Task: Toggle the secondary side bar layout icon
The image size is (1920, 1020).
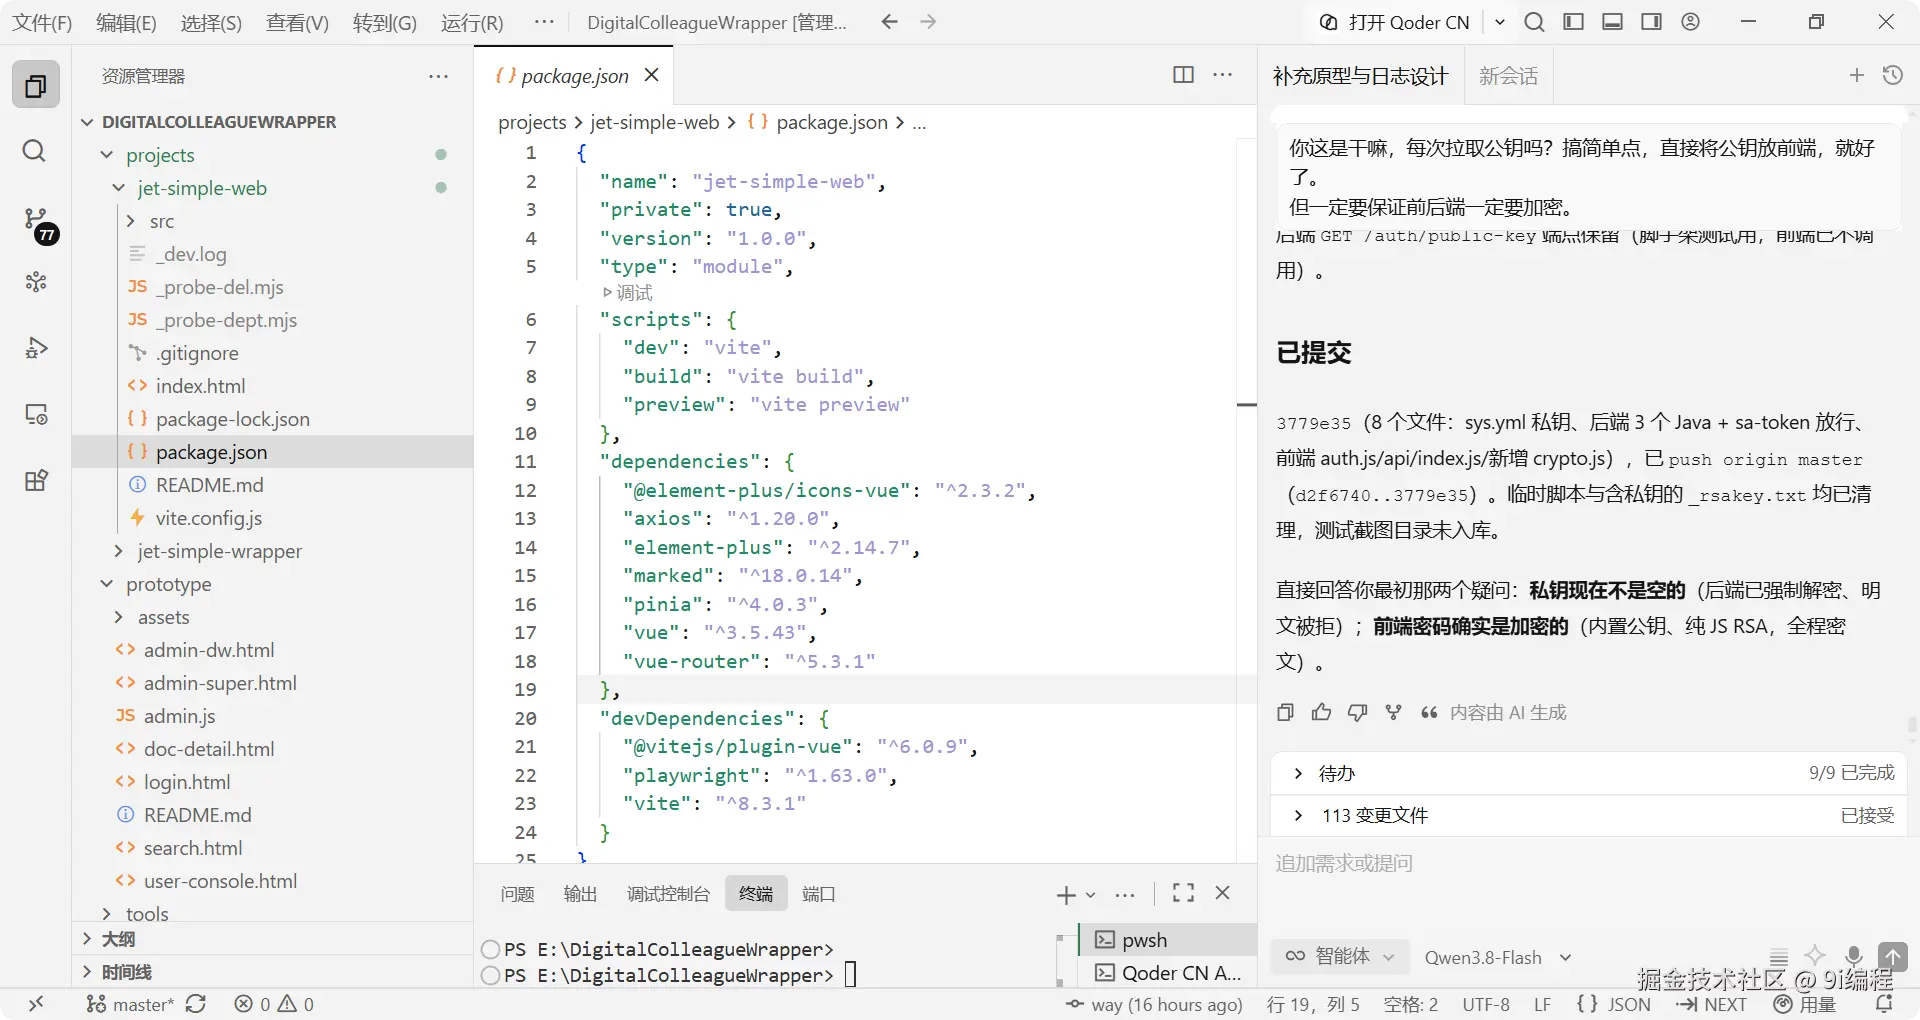Action: pos(1652,22)
